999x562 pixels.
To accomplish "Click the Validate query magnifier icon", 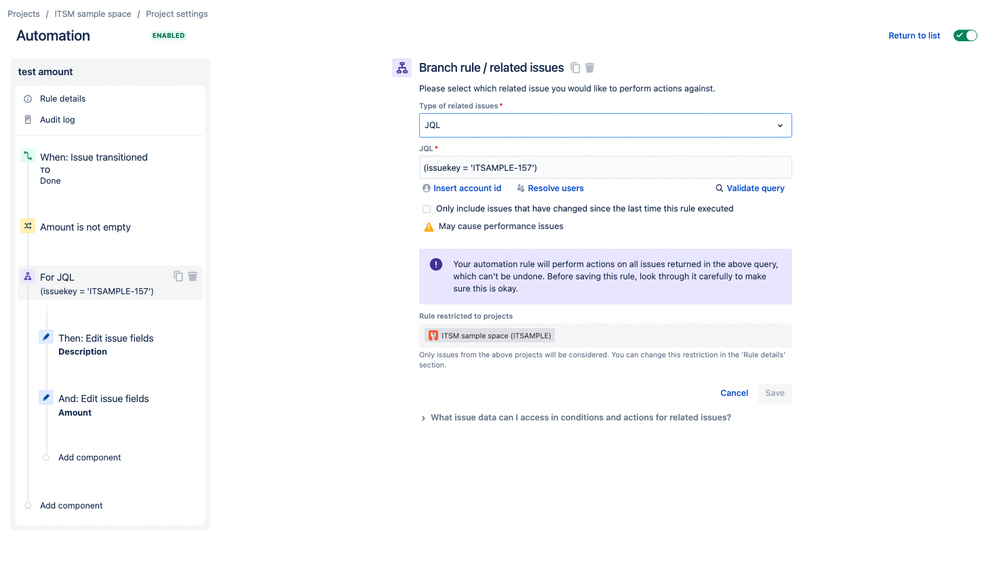I will [x=719, y=188].
